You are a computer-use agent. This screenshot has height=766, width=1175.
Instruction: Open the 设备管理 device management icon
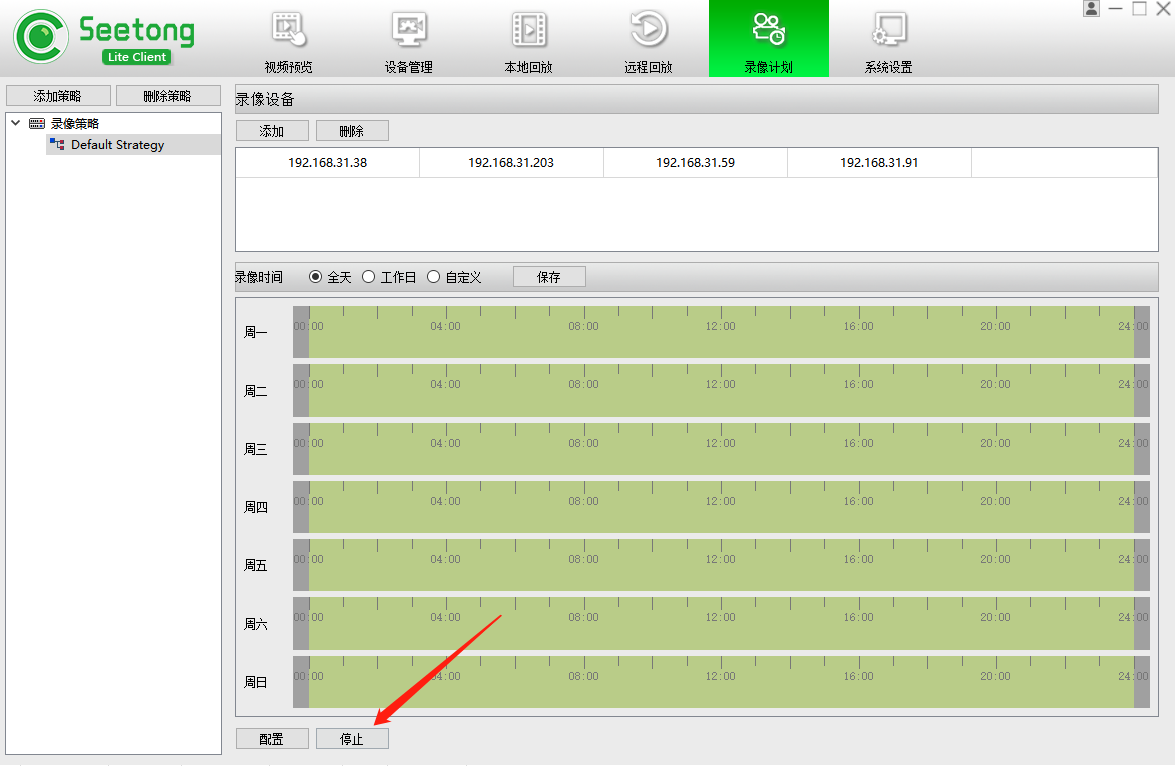tap(408, 30)
